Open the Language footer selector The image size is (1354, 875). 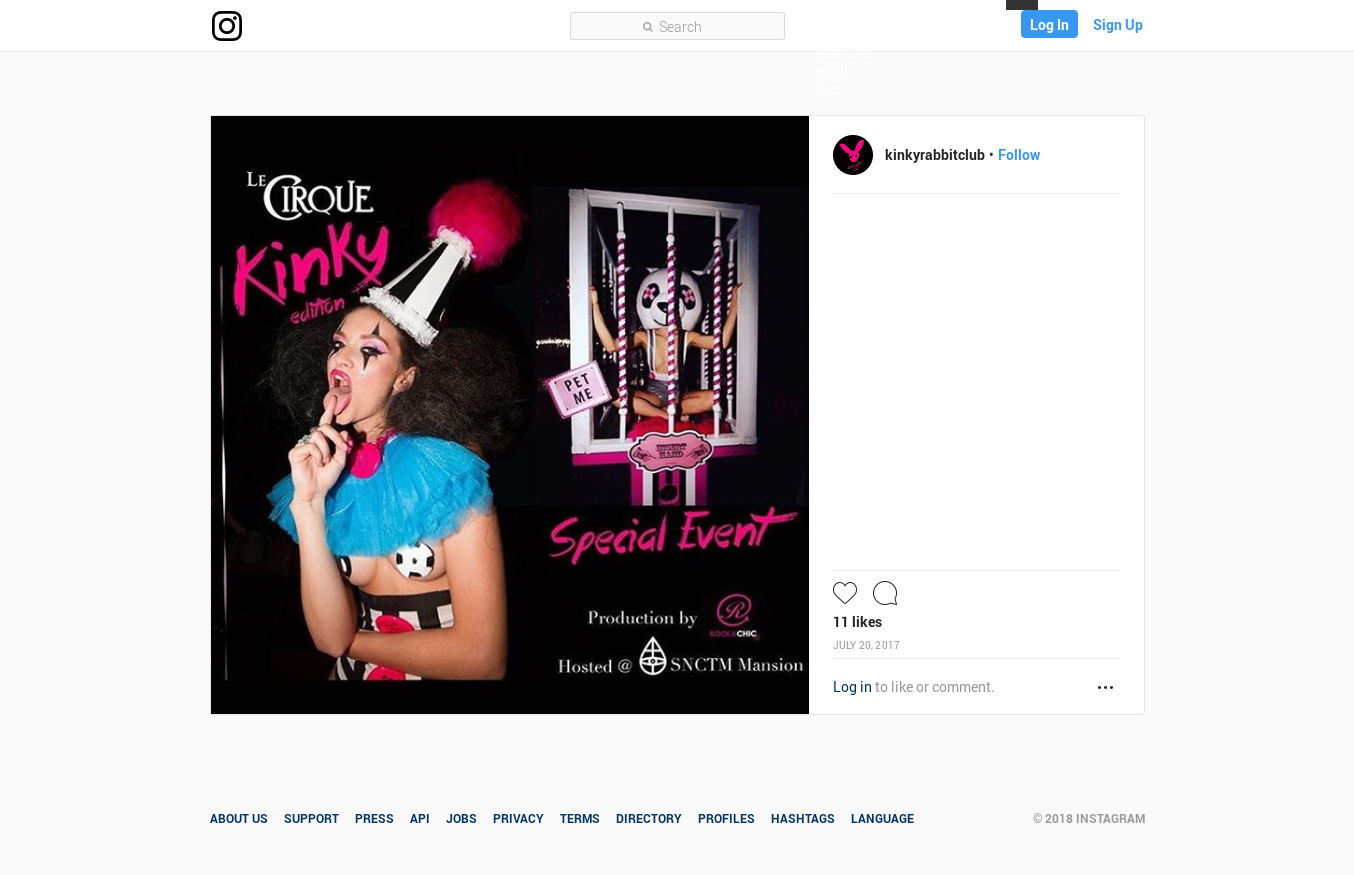(882, 818)
